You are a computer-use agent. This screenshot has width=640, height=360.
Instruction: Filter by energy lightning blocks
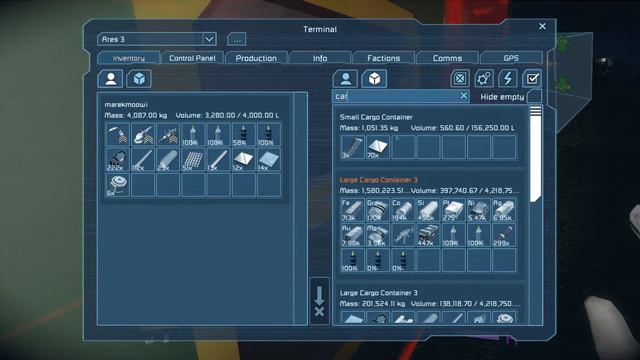tap(508, 78)
